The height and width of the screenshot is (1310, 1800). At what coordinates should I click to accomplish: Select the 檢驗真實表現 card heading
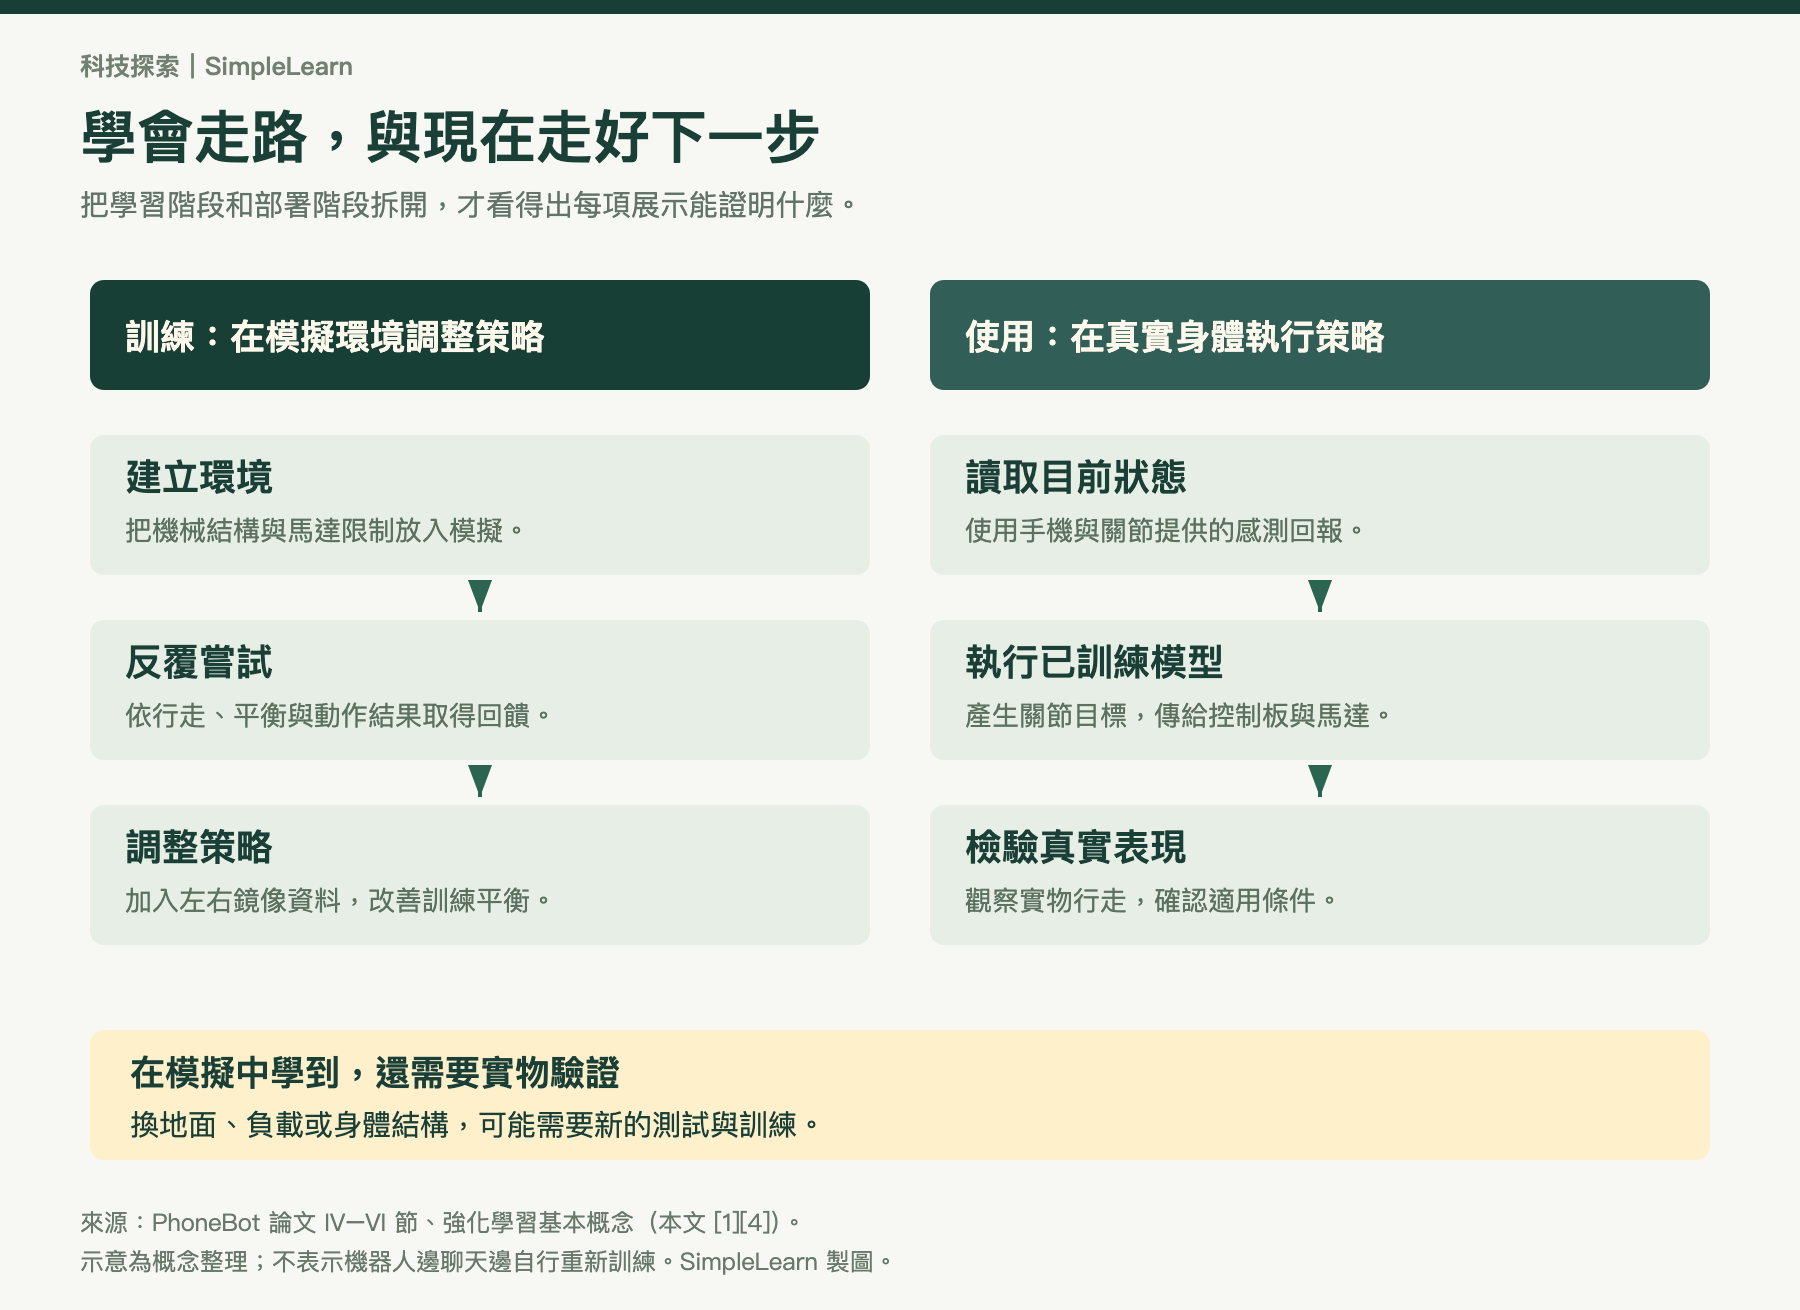(x=1076, y=847)
